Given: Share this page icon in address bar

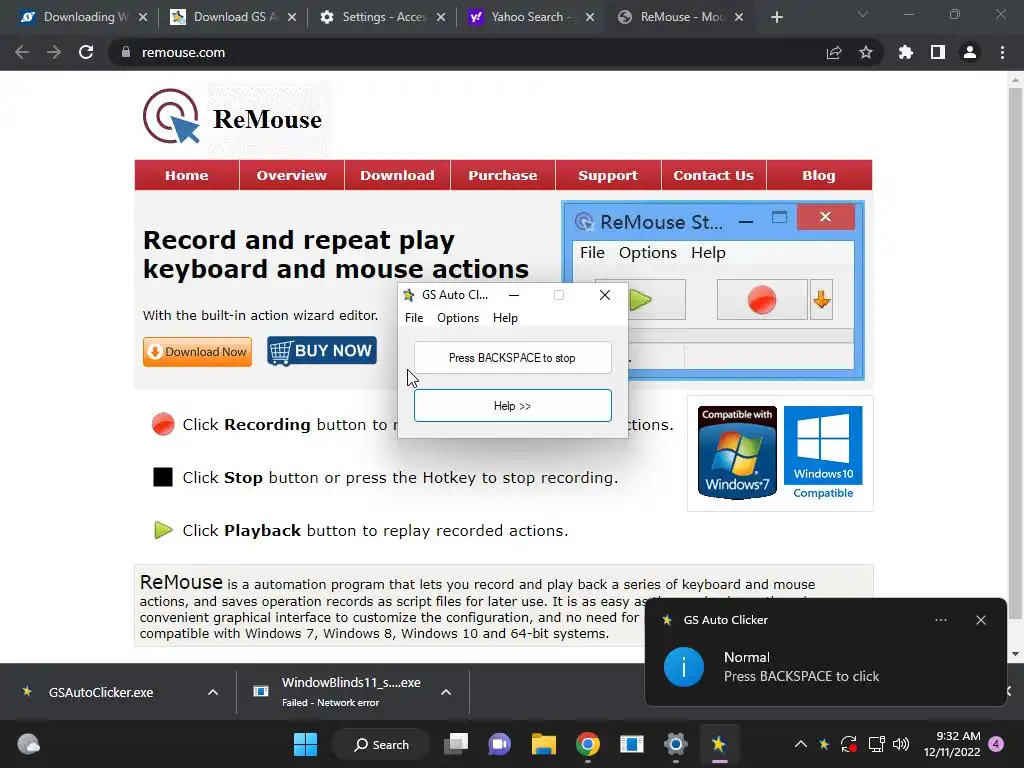Looking at the screenshot, I should coord(834,52).
